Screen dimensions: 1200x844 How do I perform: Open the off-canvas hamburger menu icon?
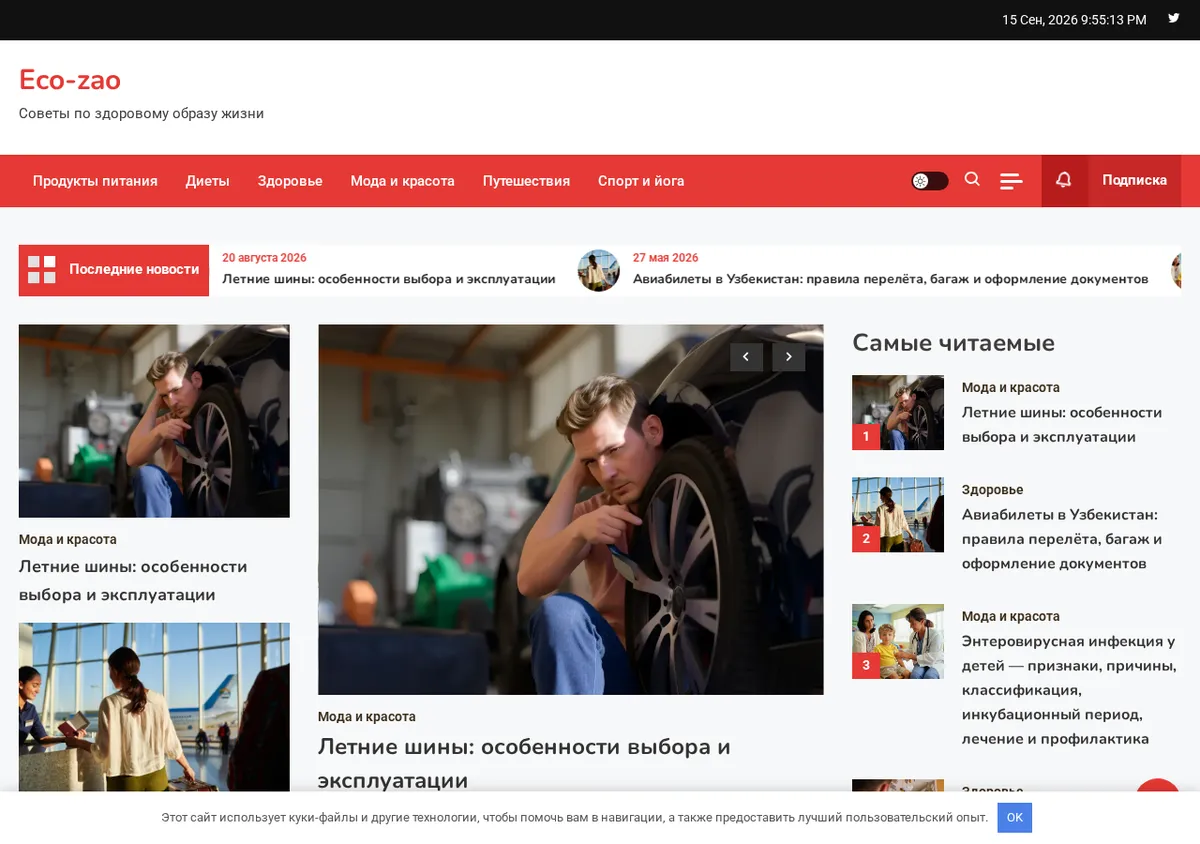tap(1011, 181)
